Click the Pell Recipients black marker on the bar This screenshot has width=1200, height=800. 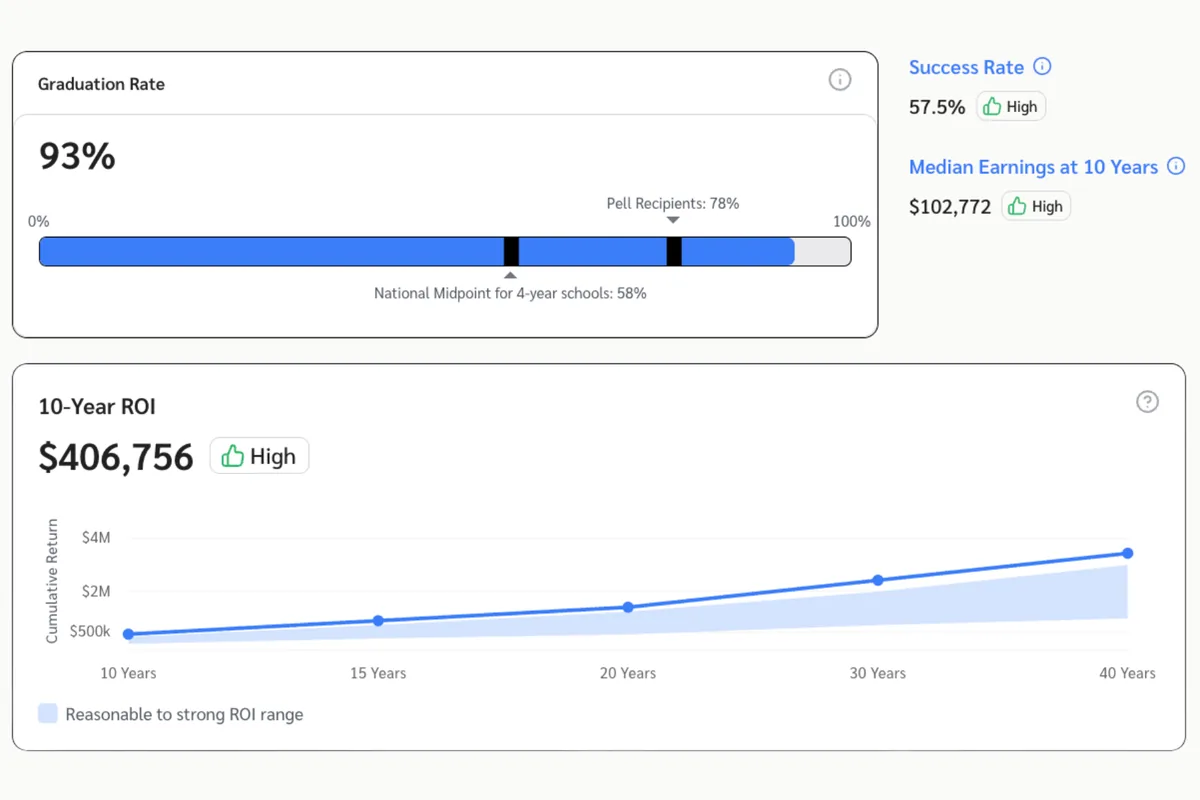pos(674,251)
